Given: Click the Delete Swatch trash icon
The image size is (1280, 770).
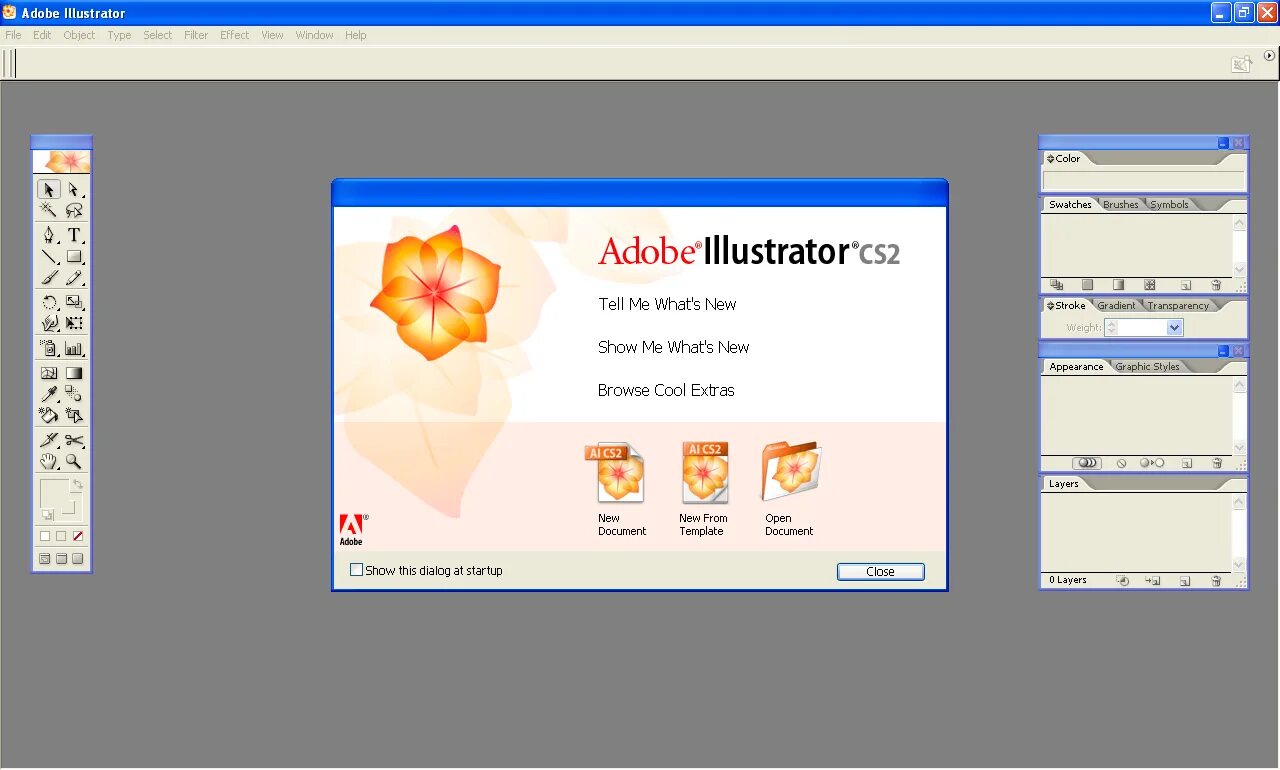Looking at the screenshot, I should pos(1217,285).
